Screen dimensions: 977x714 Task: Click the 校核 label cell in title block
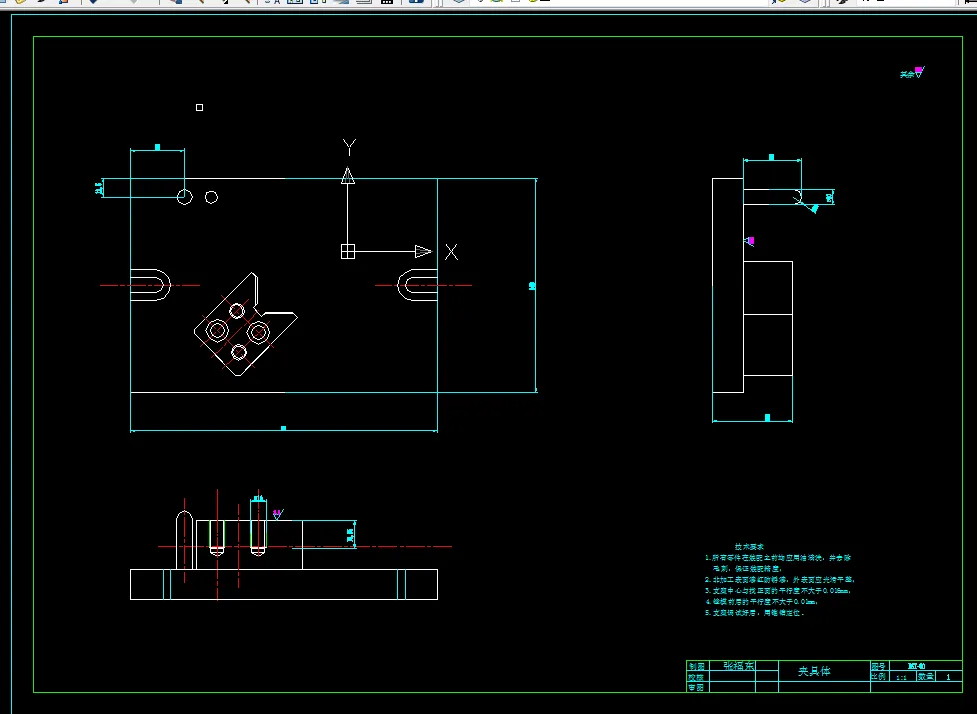[697, 677]
